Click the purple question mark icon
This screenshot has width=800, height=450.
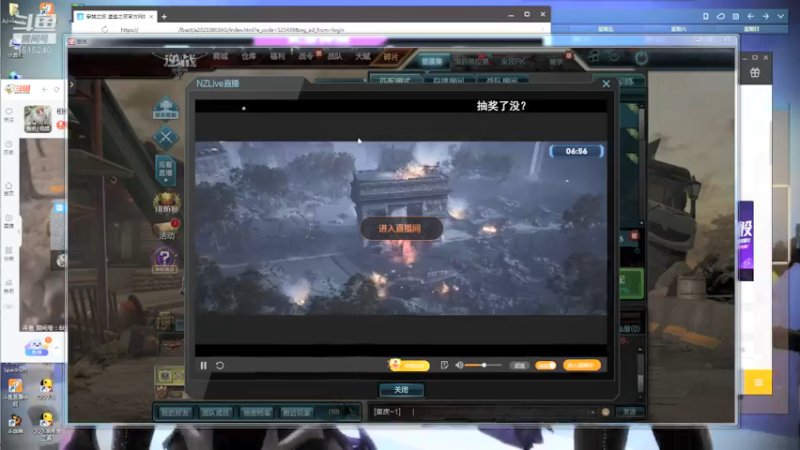click(x=165, y=259)
